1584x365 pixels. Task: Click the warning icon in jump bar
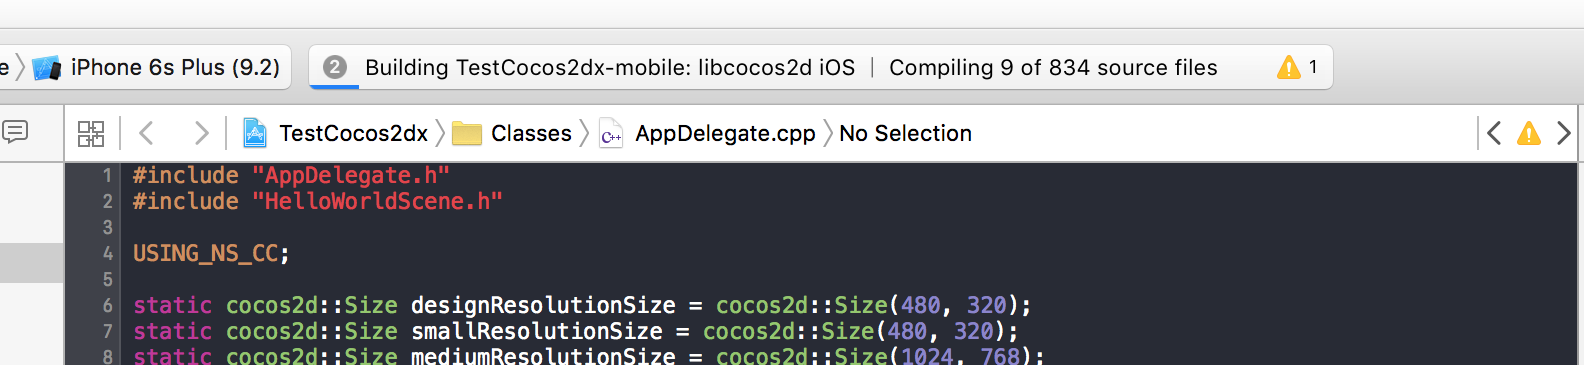click(1529, 133)
